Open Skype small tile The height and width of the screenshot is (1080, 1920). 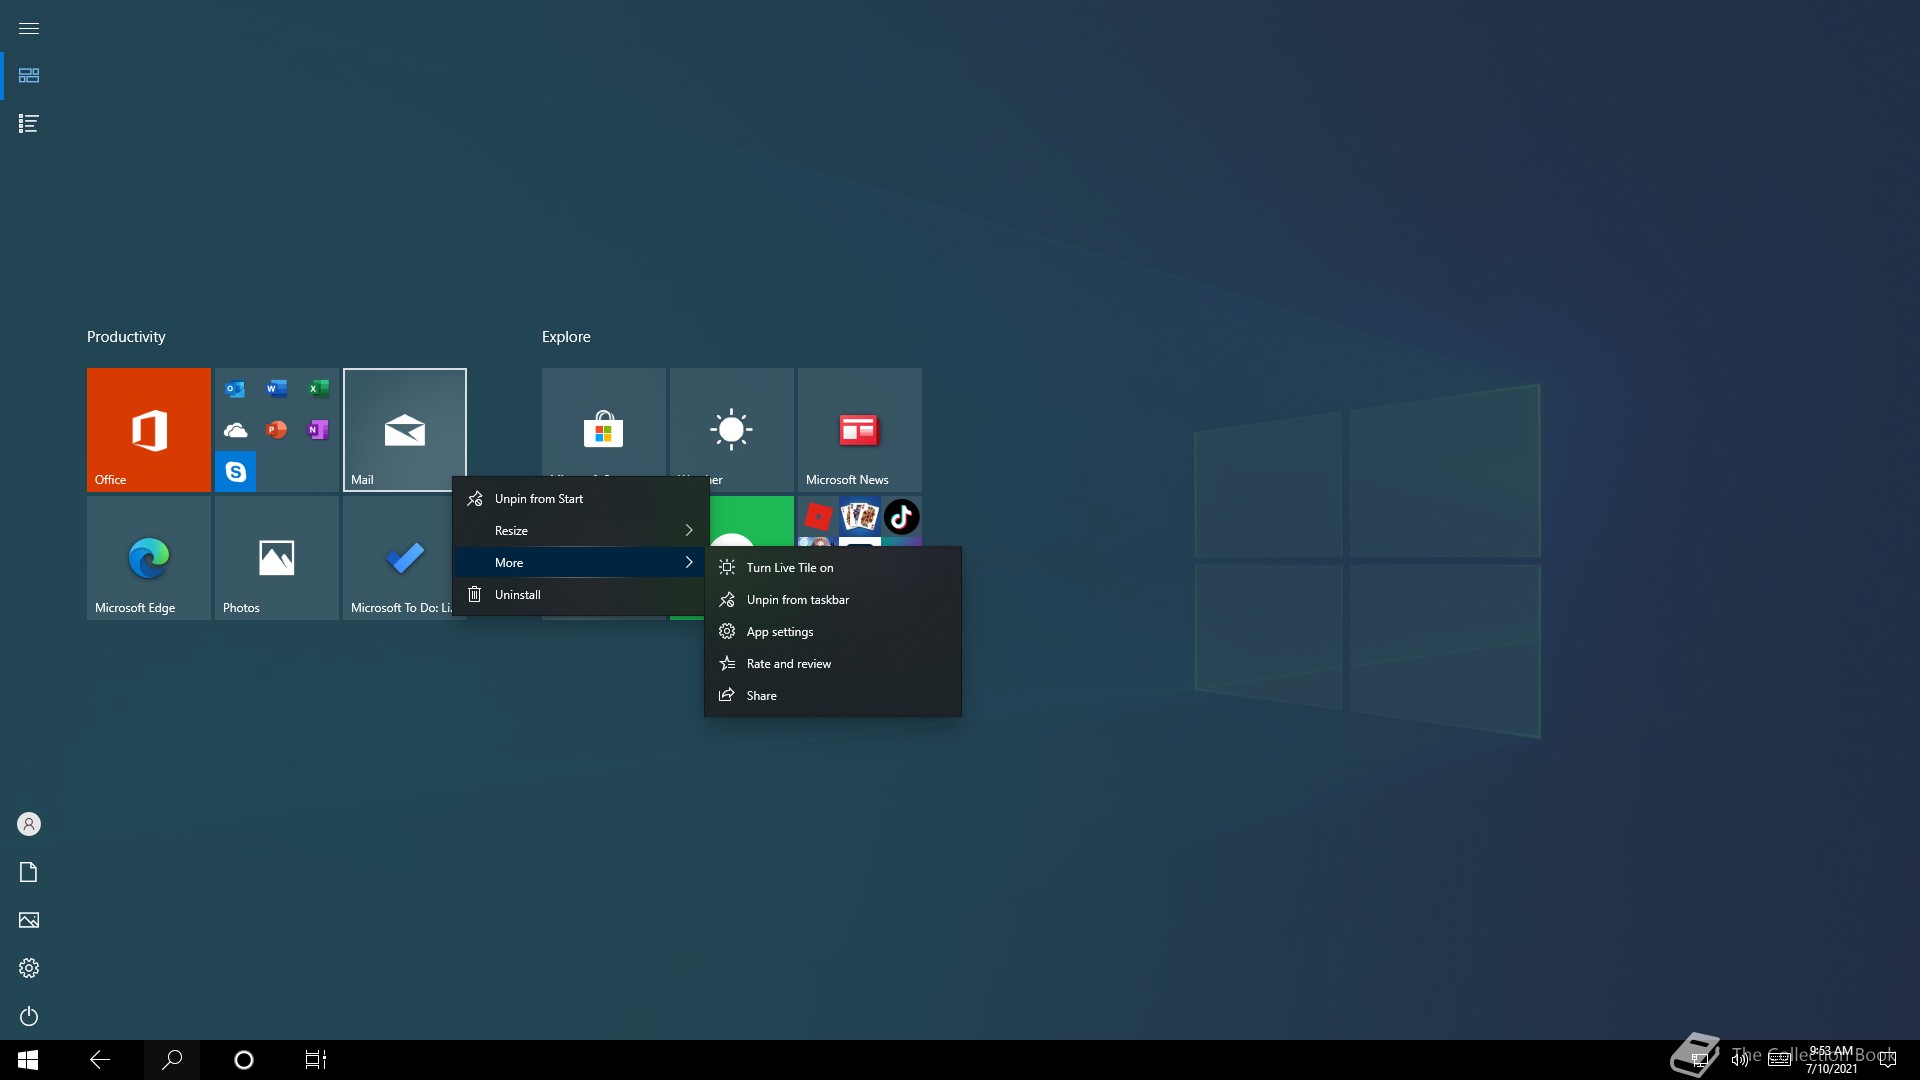(235, 471)
